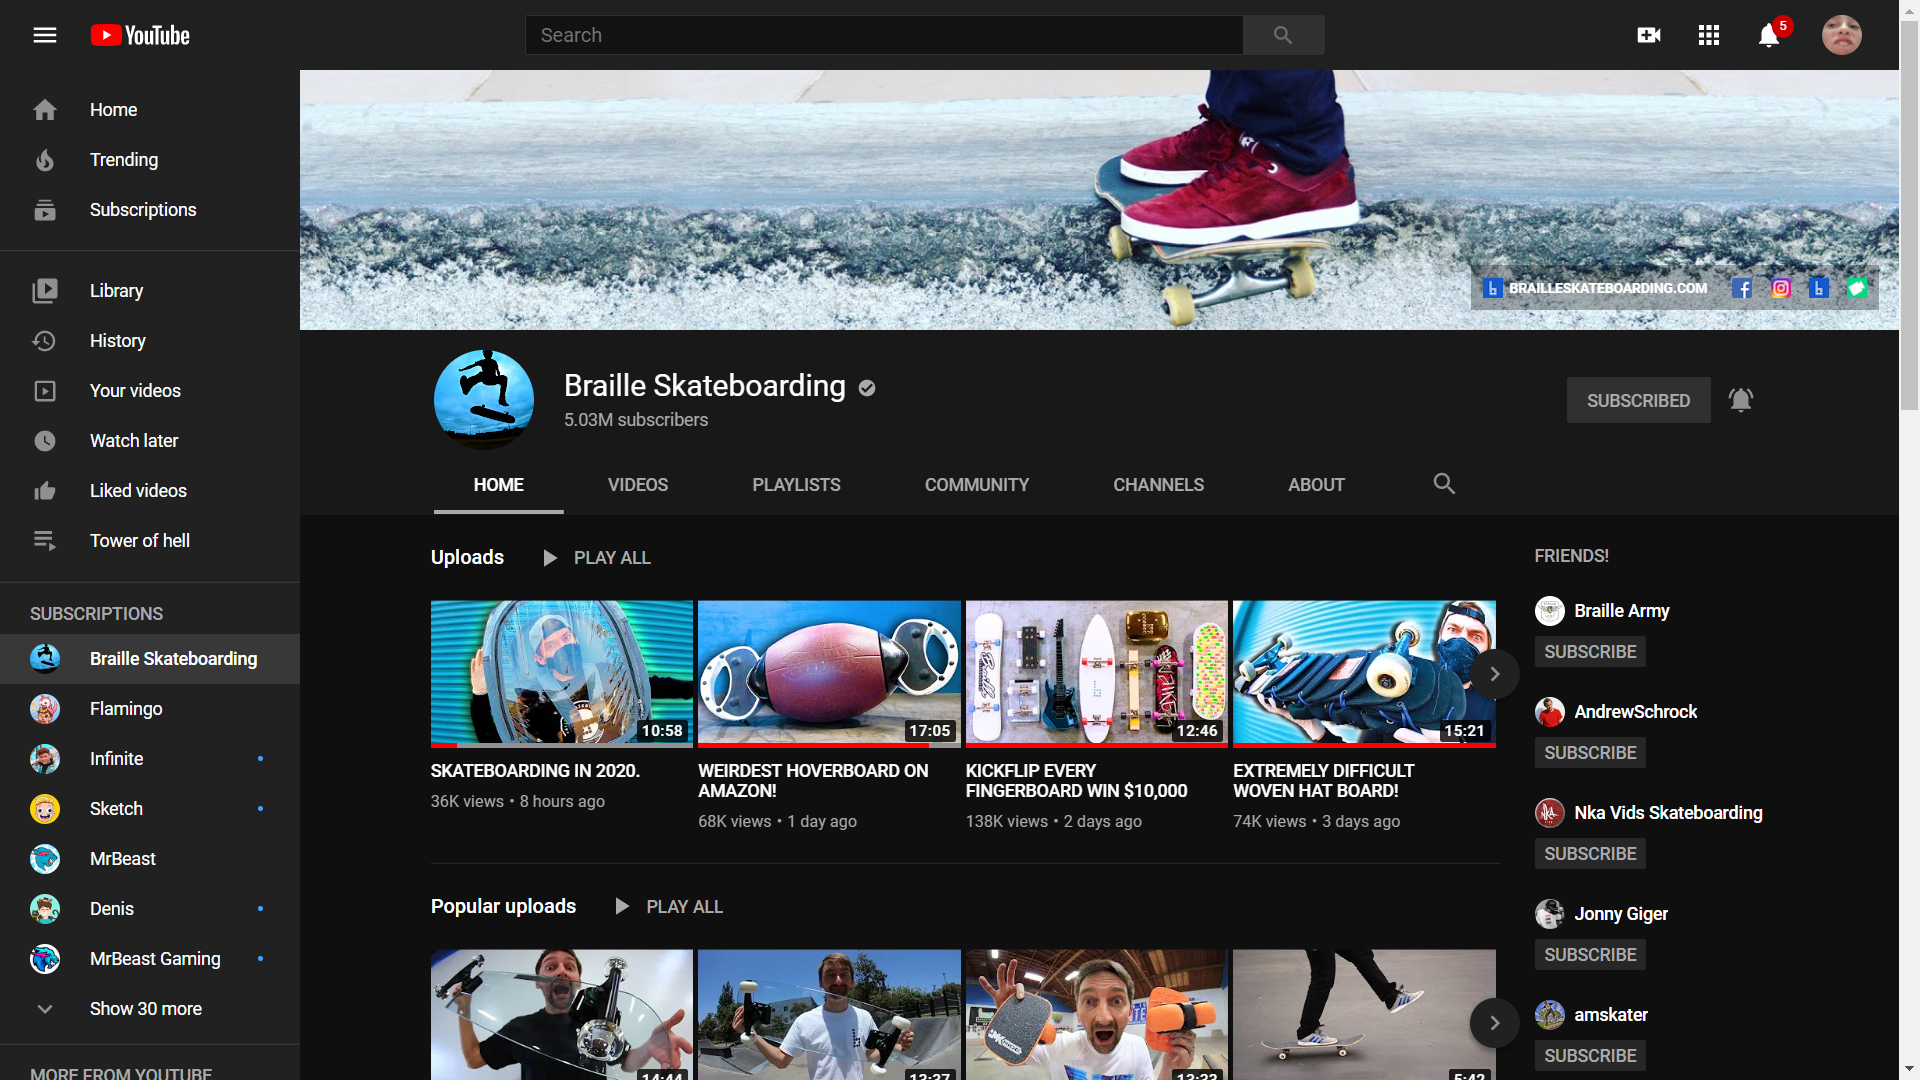1920x1080 pixels.
Task: Subscribe to amskater channel
Action: 1590,1056
